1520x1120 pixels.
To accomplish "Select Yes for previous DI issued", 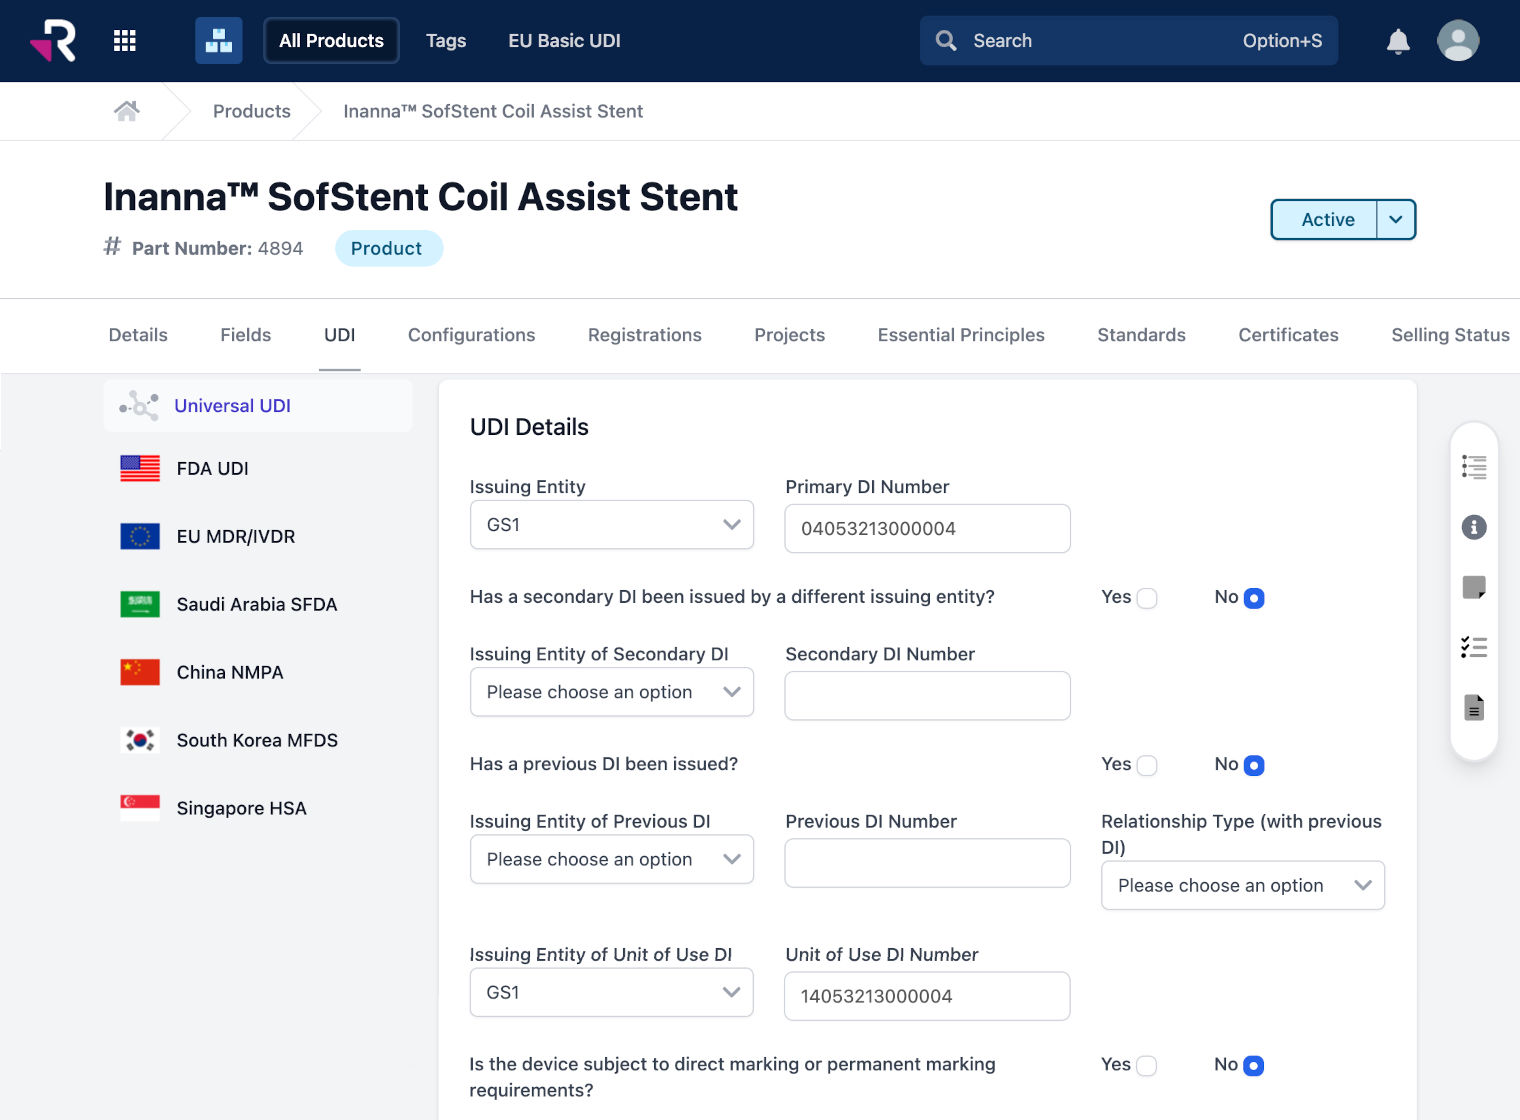I will 1147,765.
